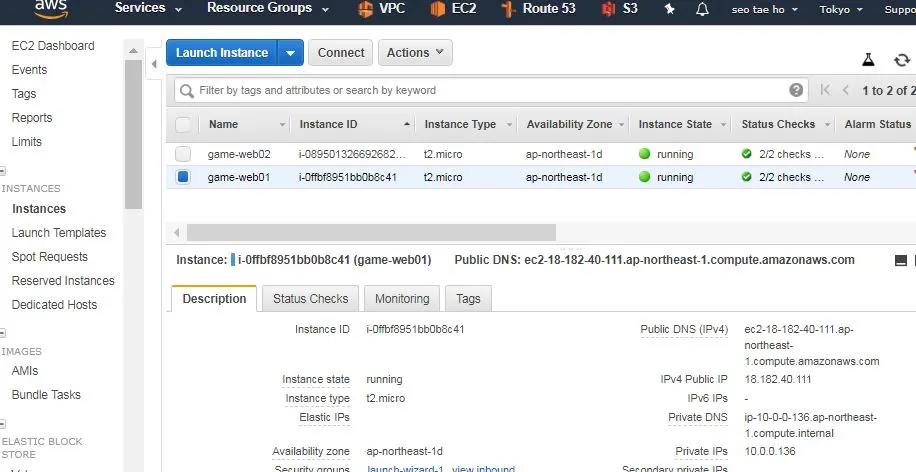The width and height of the screenshot is (916, 472).
Task: Open Events in sidebar
Action: [x=29, y=70]
